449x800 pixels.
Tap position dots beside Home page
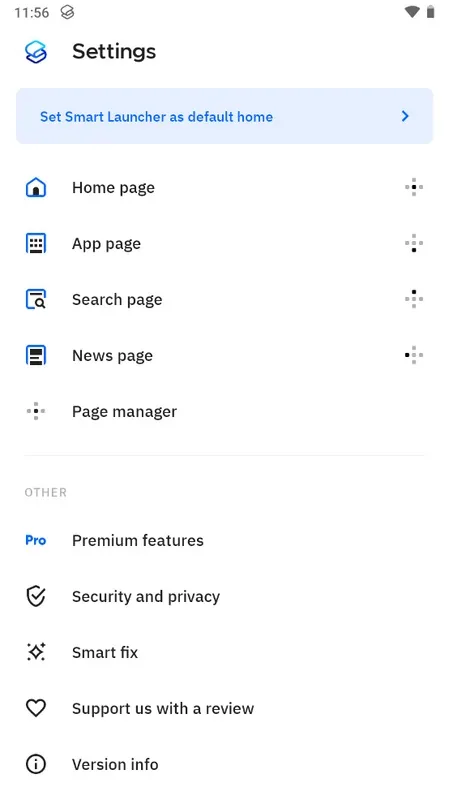click(x=414, y=187)
